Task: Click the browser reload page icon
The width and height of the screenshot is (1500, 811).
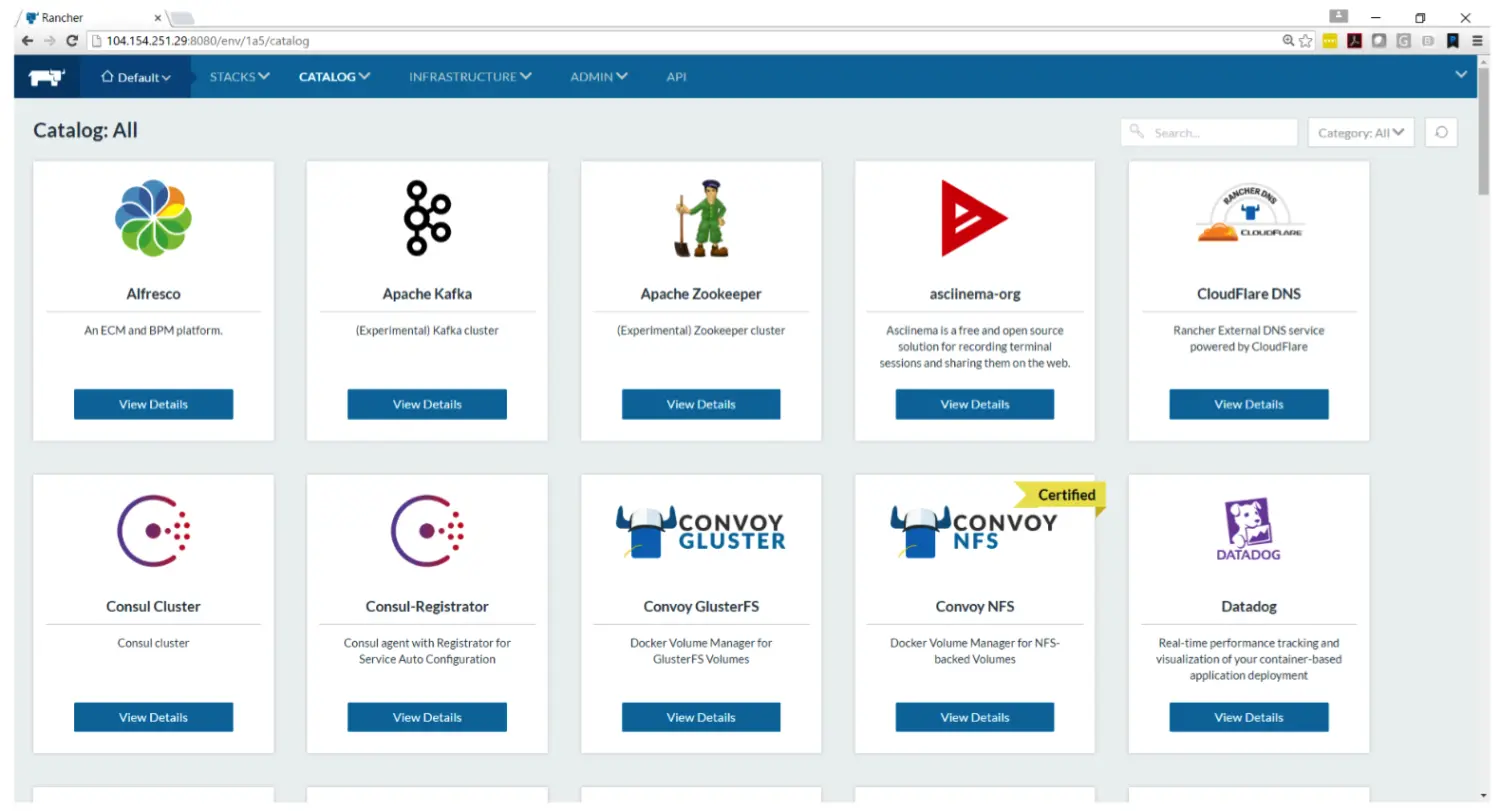Action: pyautogui.click(x=72, y=41)
